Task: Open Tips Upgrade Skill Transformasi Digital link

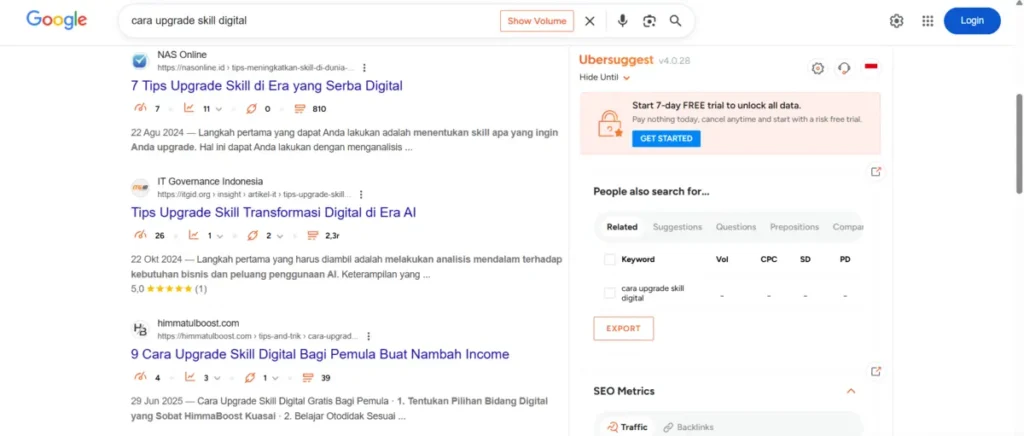Action: point(274,213)
